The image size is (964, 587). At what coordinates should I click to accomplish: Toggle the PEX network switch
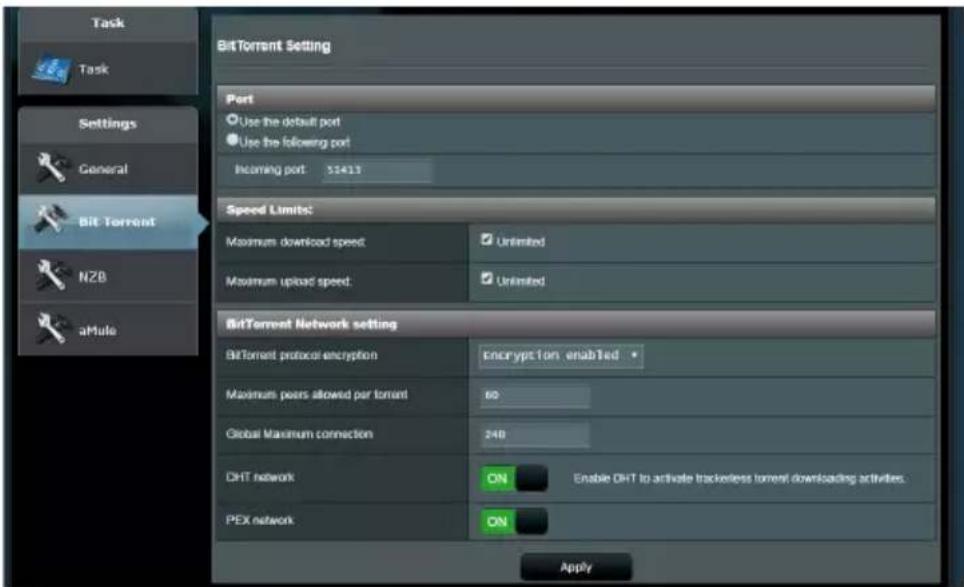click(x=514, y=521)
